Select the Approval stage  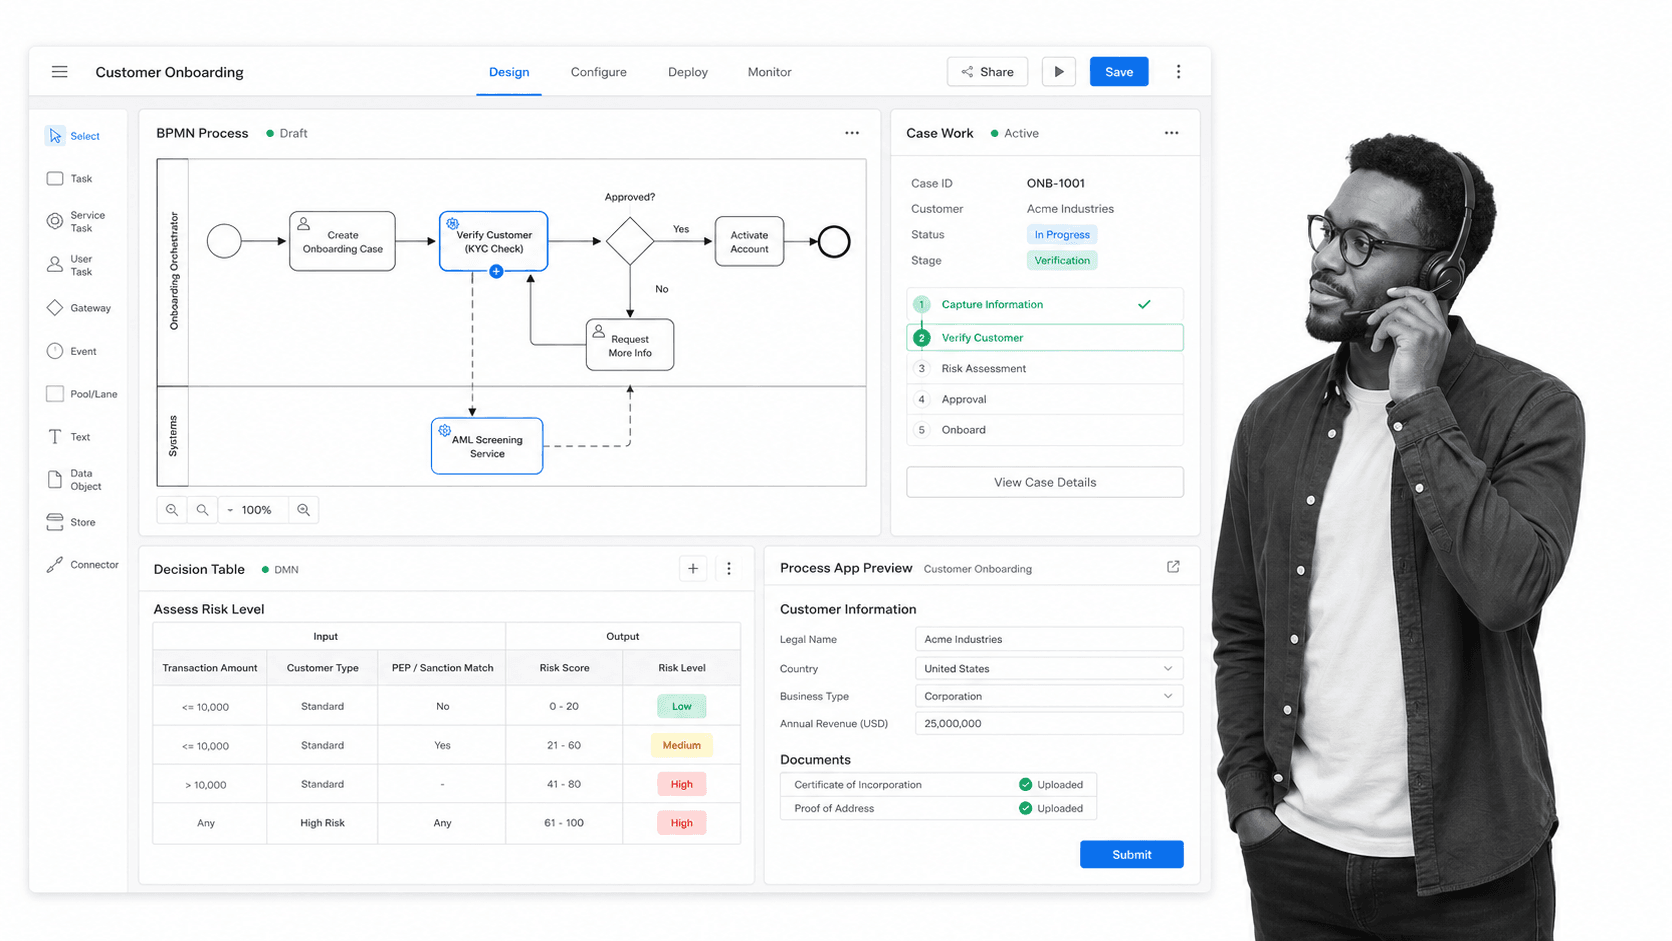pos(1045,399)
